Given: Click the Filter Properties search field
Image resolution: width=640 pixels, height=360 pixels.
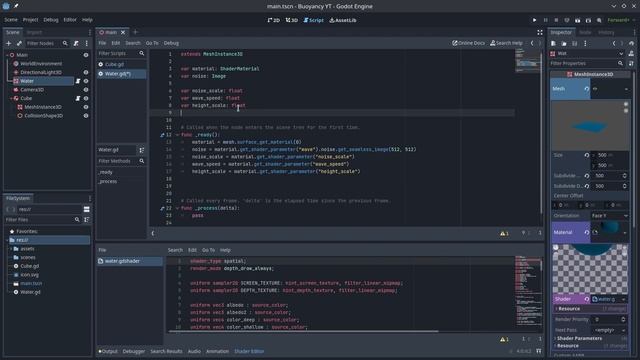Looking at the screenshot, I should (x=587, y=64).
